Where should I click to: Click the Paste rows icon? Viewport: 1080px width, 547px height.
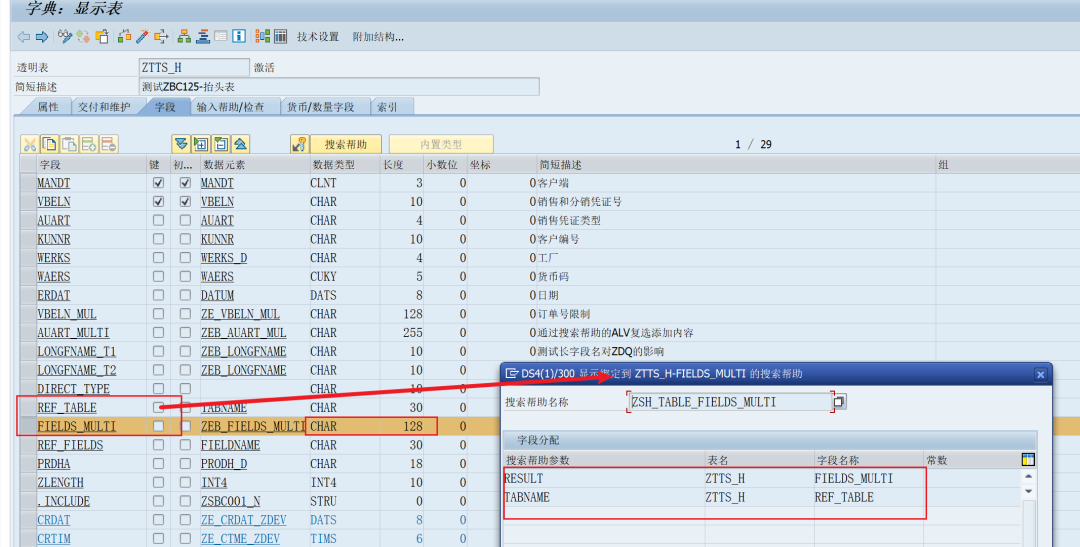pos(70,144)
